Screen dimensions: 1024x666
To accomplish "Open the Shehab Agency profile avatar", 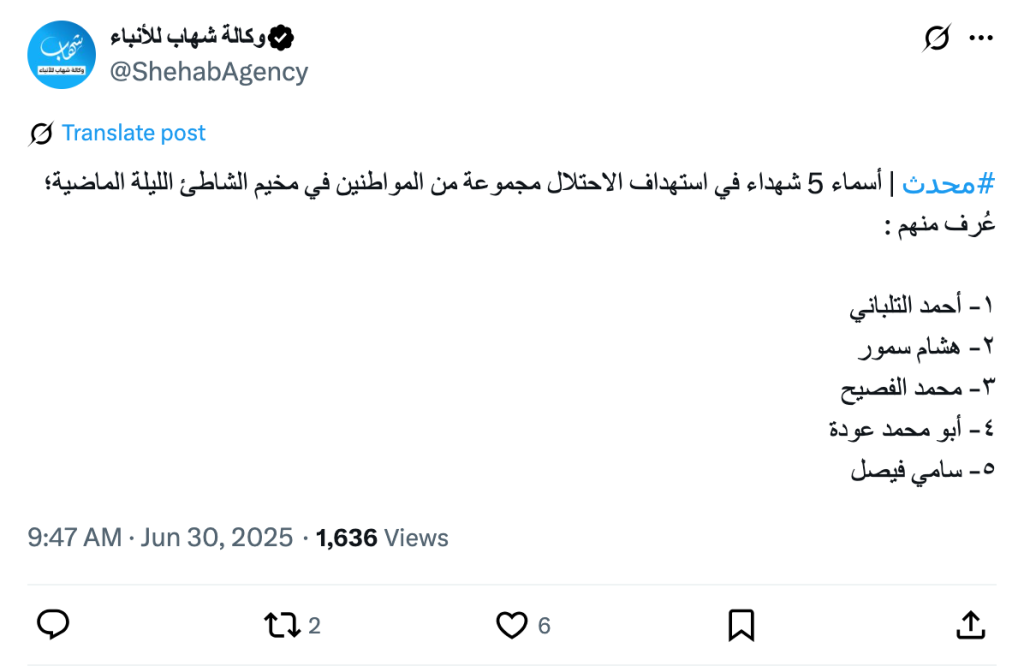I will [x=62, y=55].
